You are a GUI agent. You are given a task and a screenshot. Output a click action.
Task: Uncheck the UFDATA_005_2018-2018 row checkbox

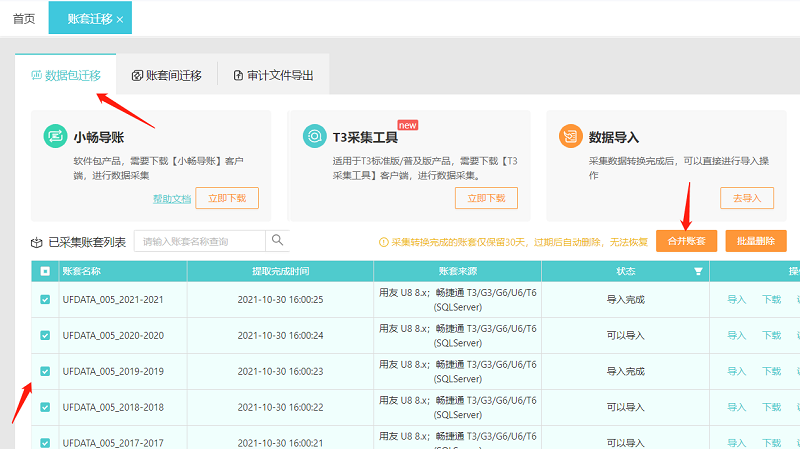45,407
